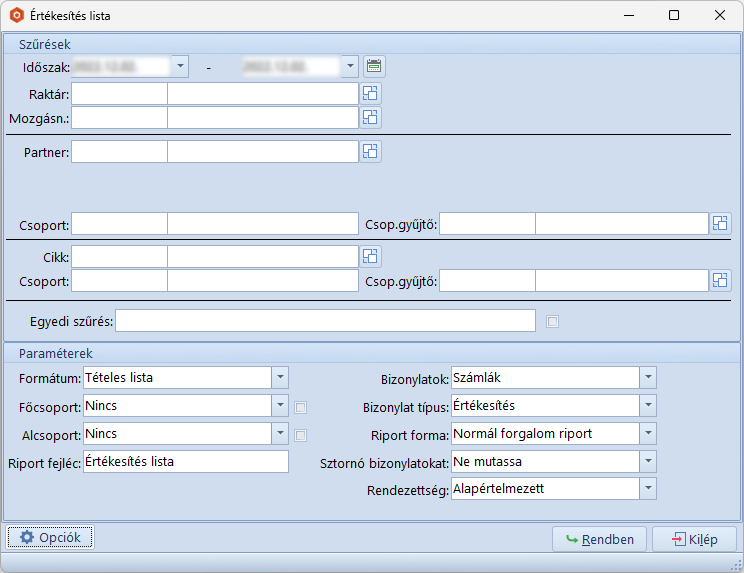The height and width of the screenshot is (573, 744).
Task: Click the app icon in title bar
Action: coord(16,16)
